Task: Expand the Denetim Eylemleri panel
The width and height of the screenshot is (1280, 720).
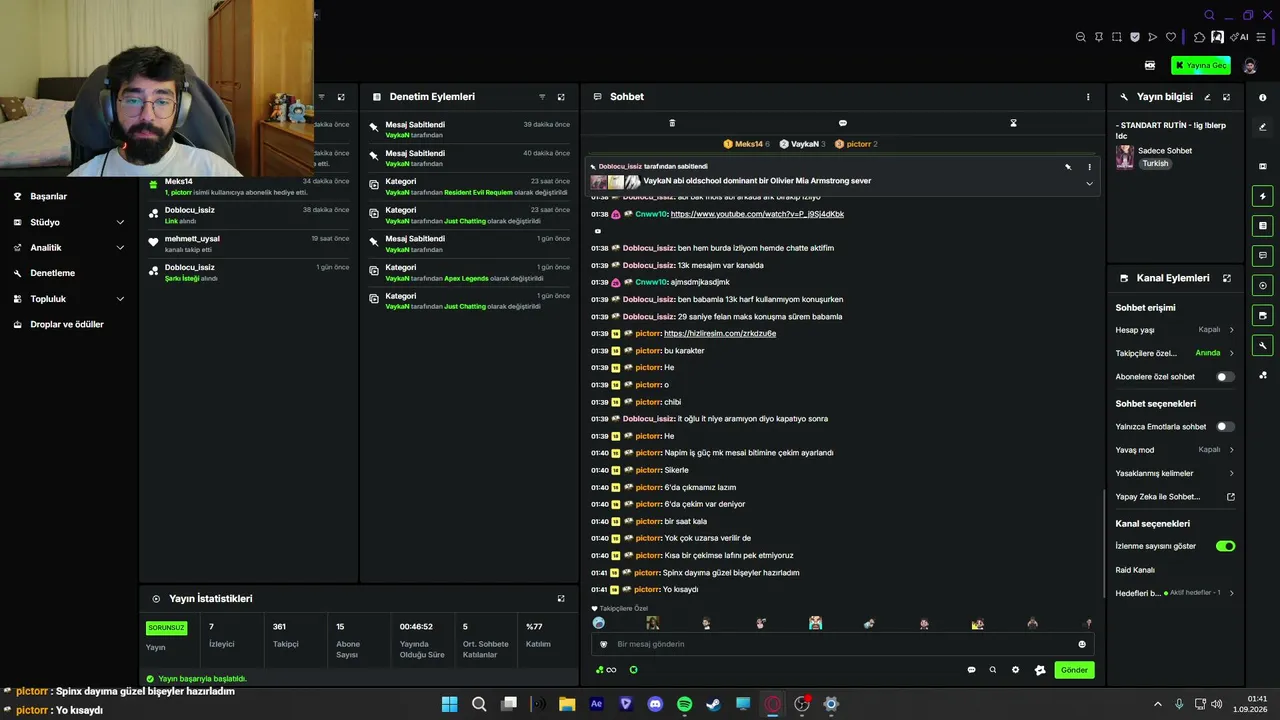Action: coord(561,97)
